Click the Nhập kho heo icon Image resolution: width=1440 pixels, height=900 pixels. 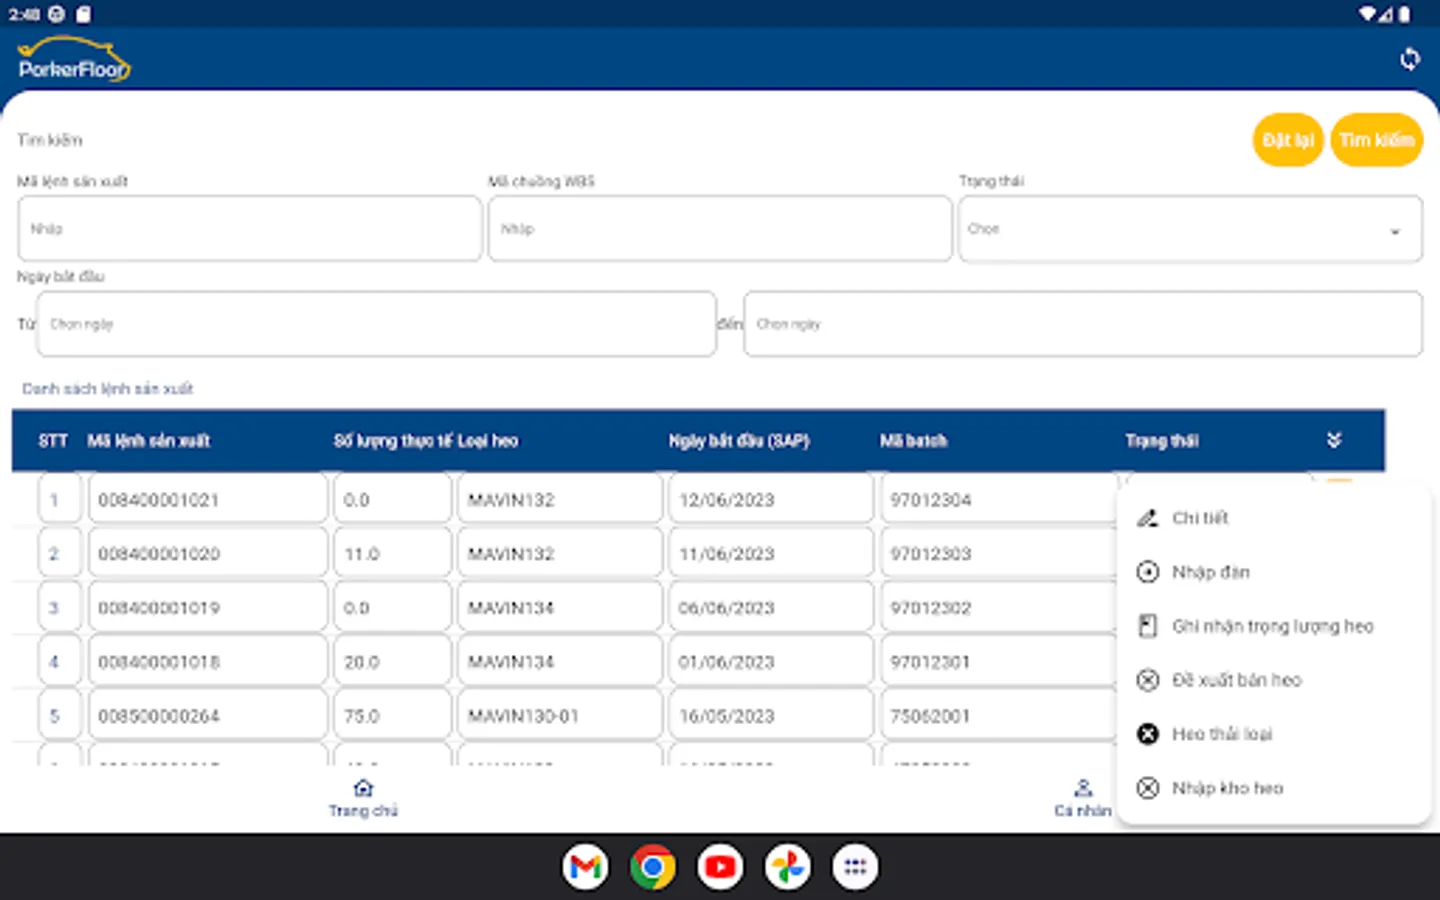click(x=1147, y=788)
